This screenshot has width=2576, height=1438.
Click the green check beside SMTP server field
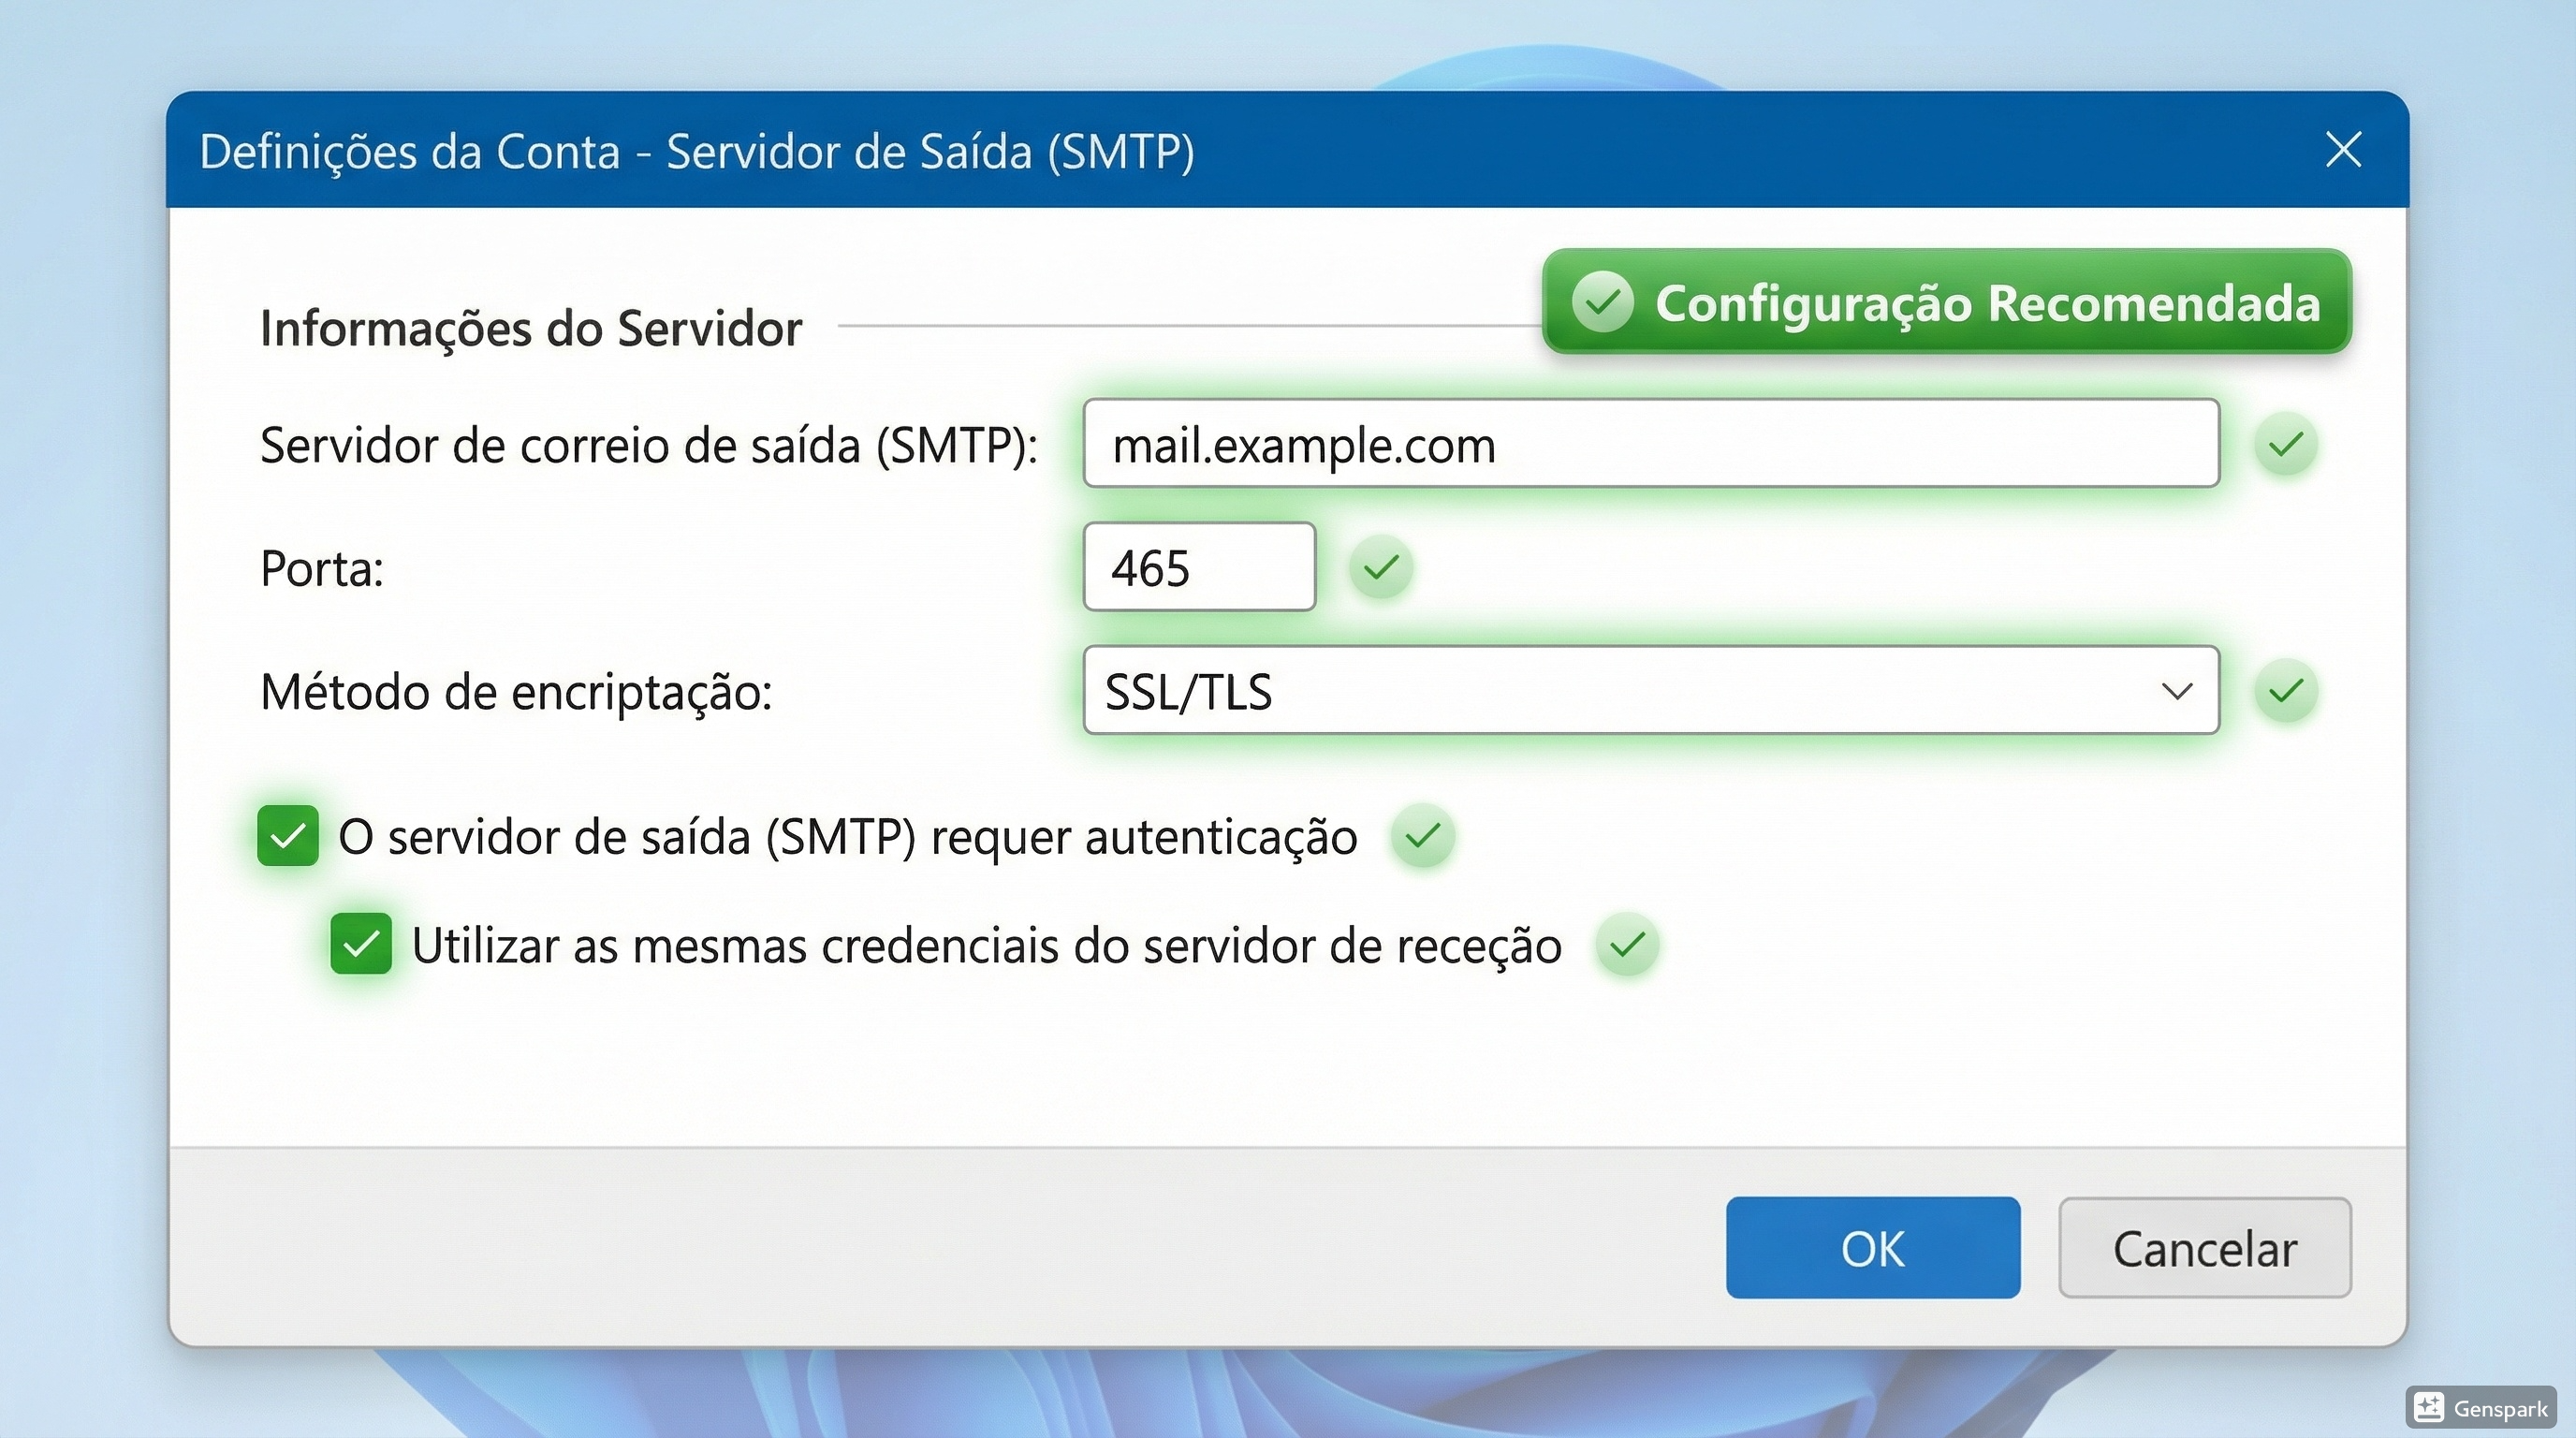tap(2286, 444)
